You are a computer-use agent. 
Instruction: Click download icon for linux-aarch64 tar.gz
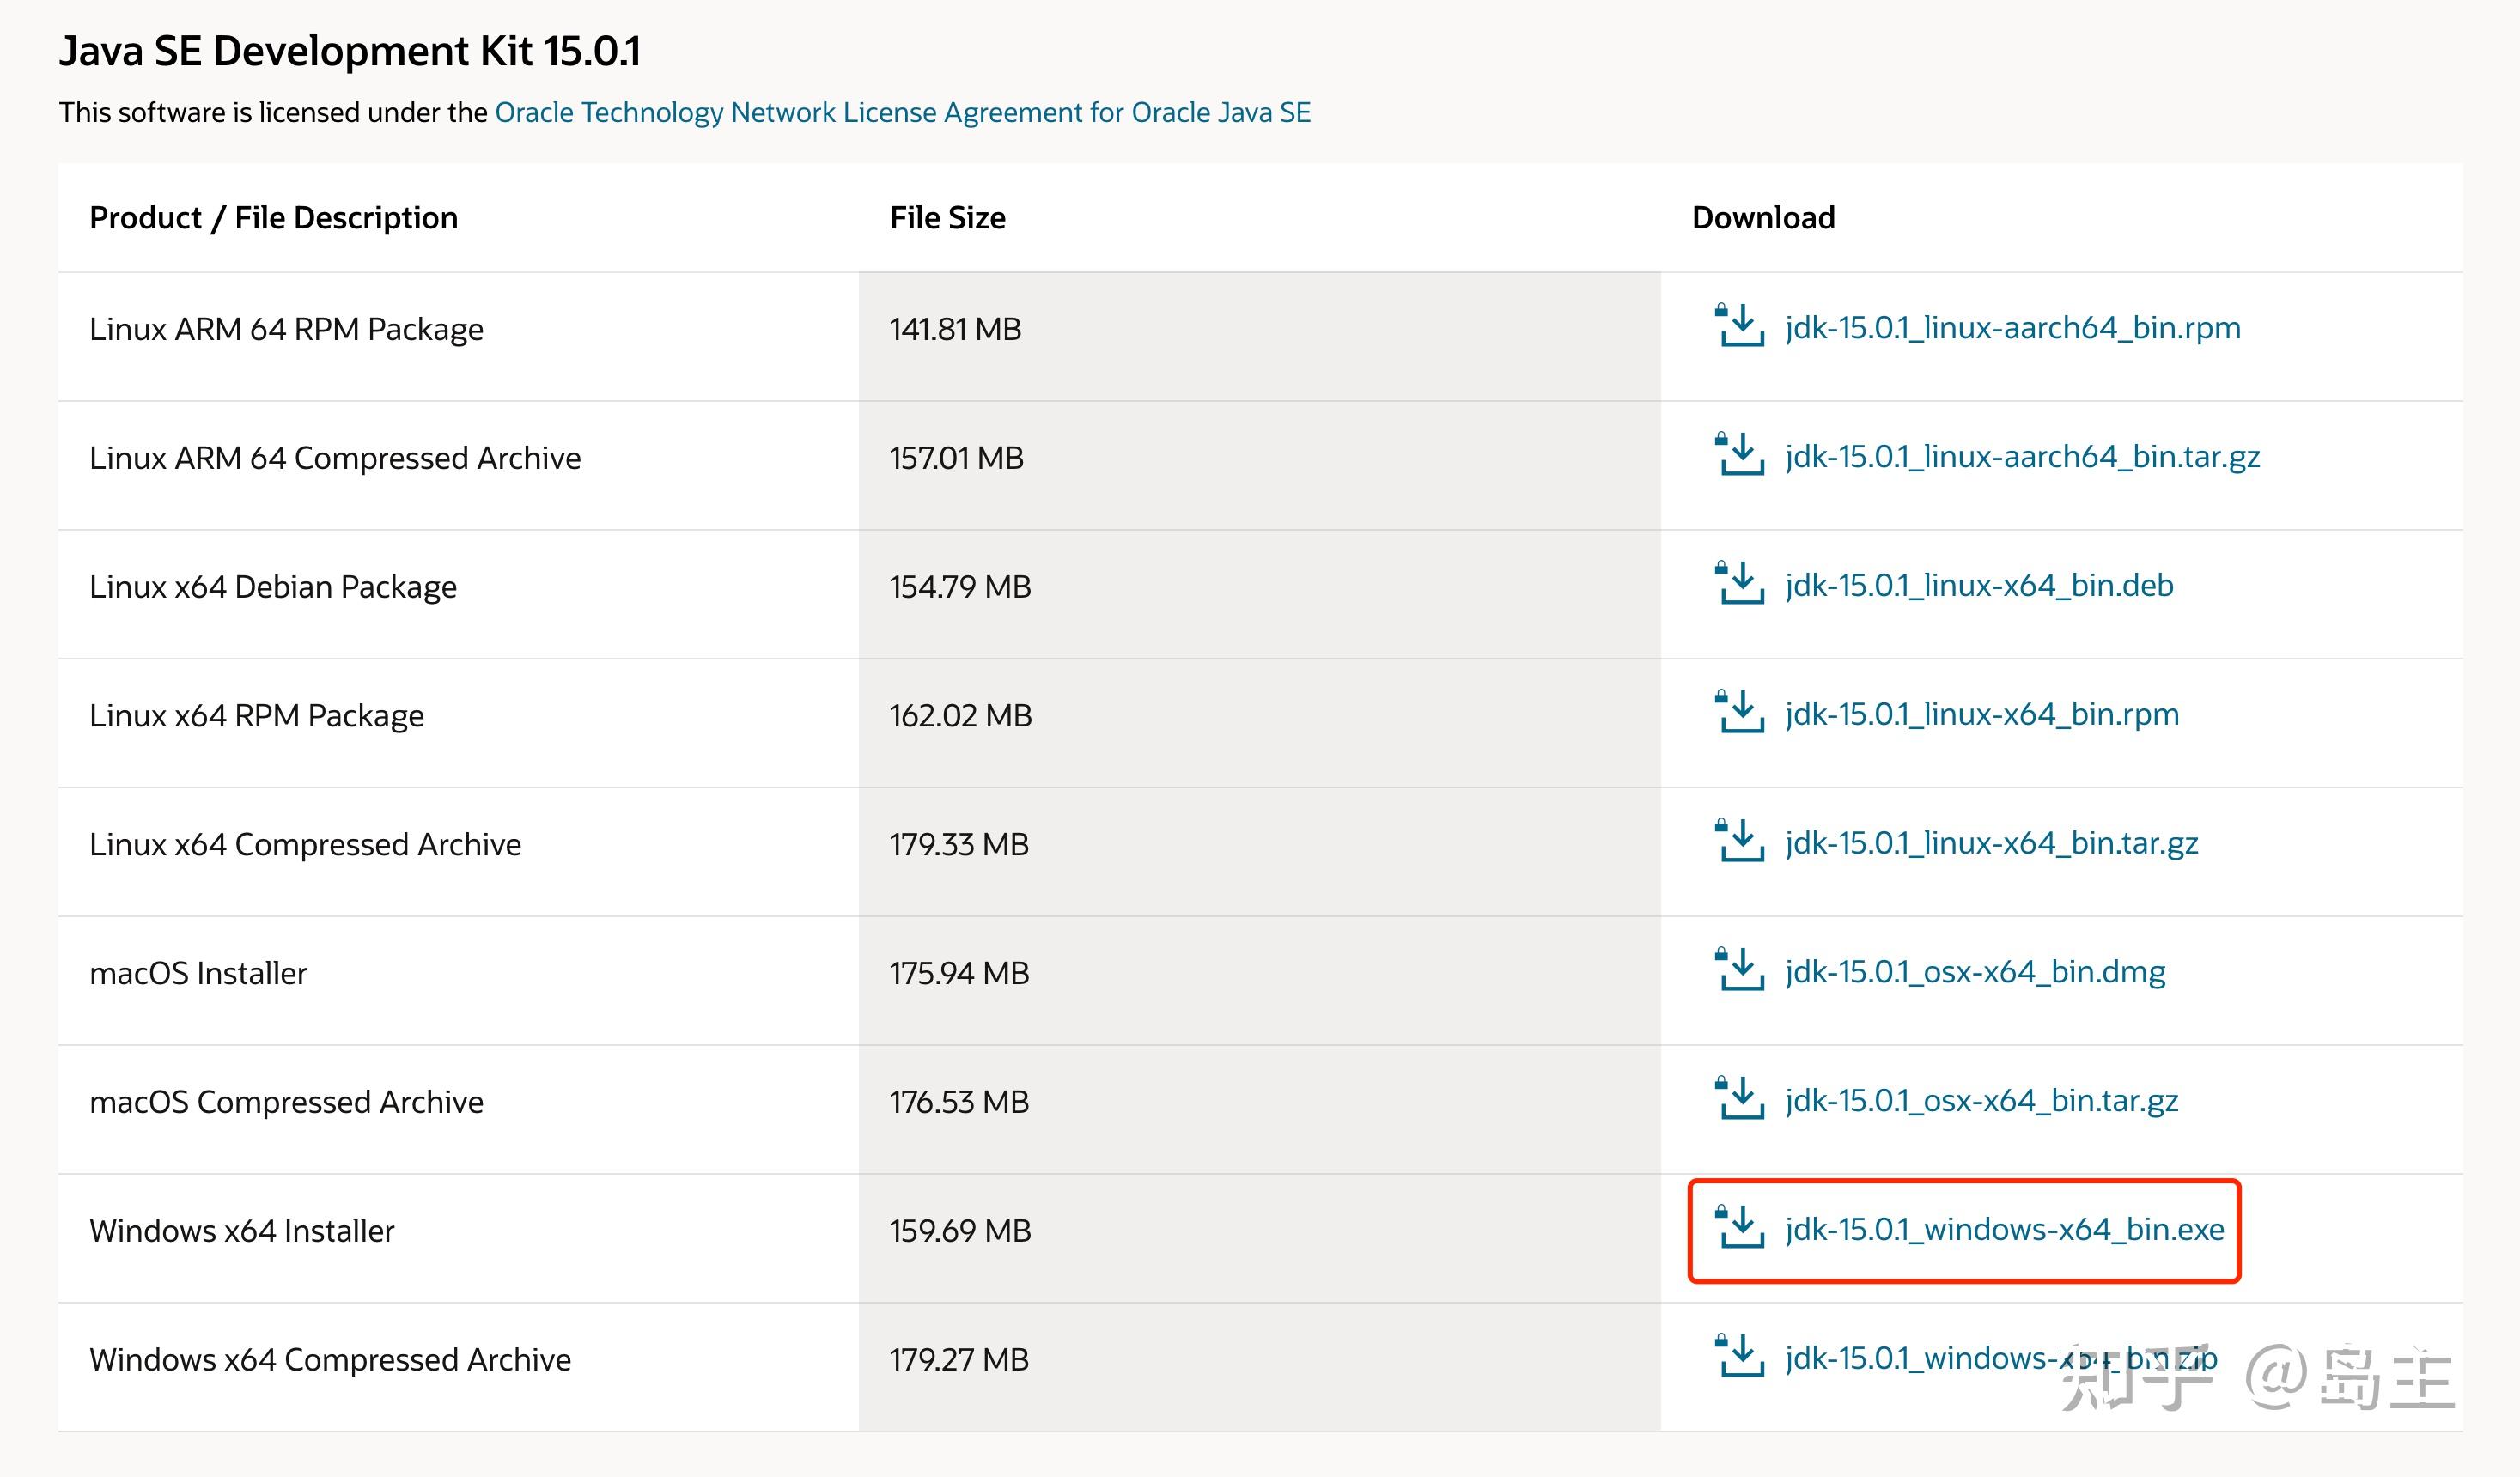click(x=1740, y=455)
